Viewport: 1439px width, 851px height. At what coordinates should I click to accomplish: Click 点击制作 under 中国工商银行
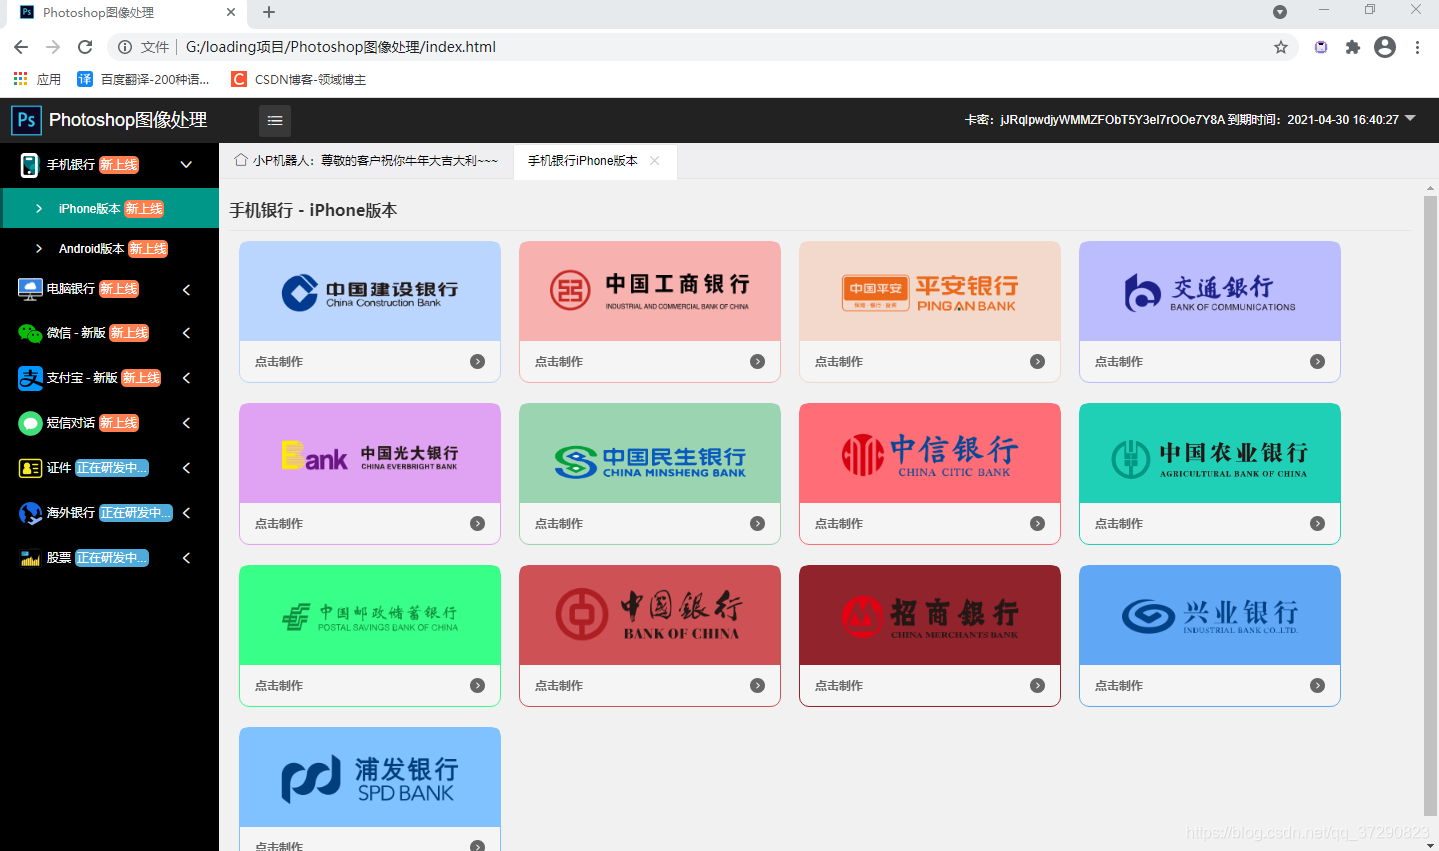559,362
